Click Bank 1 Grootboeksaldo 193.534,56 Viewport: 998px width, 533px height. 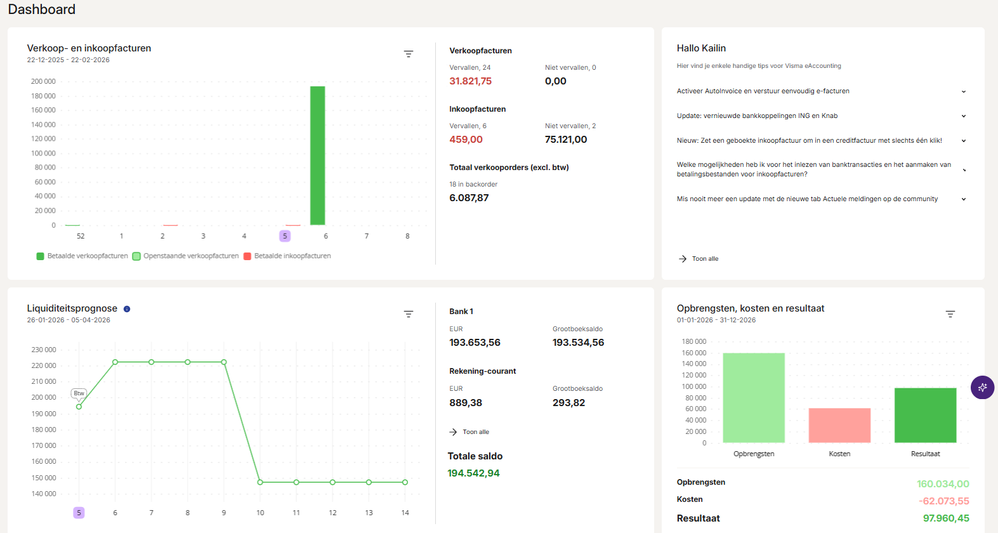(x=578, y=343)
